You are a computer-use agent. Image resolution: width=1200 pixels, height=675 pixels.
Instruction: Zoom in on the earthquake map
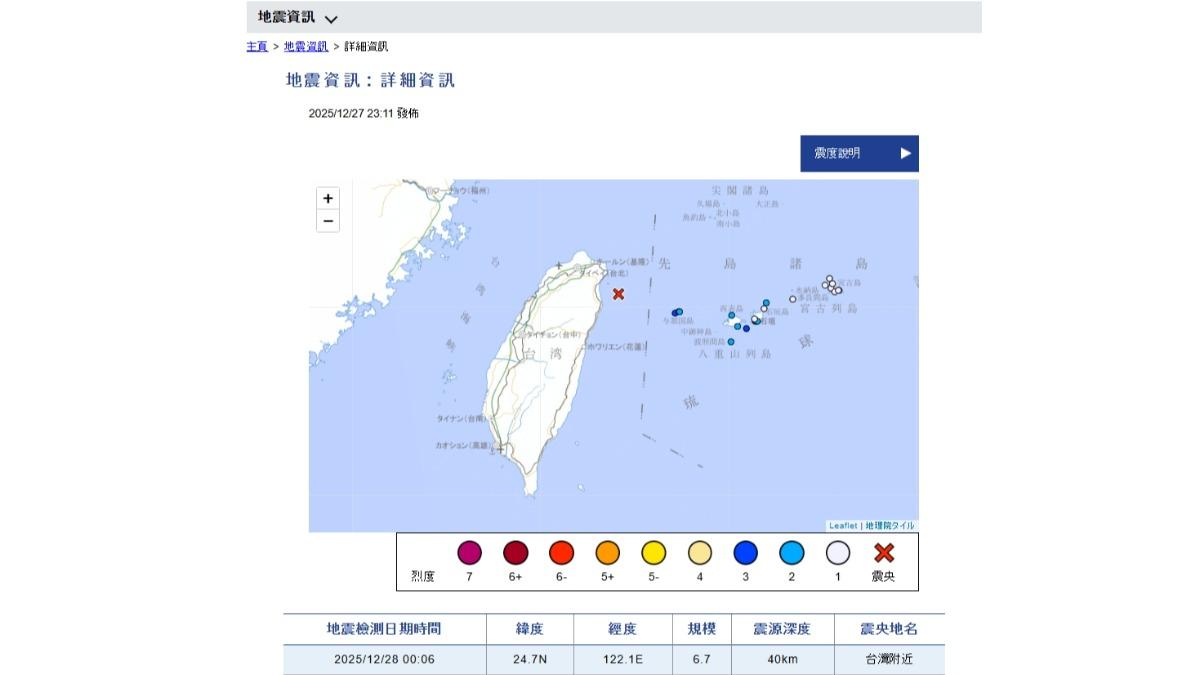pos(328,198)
